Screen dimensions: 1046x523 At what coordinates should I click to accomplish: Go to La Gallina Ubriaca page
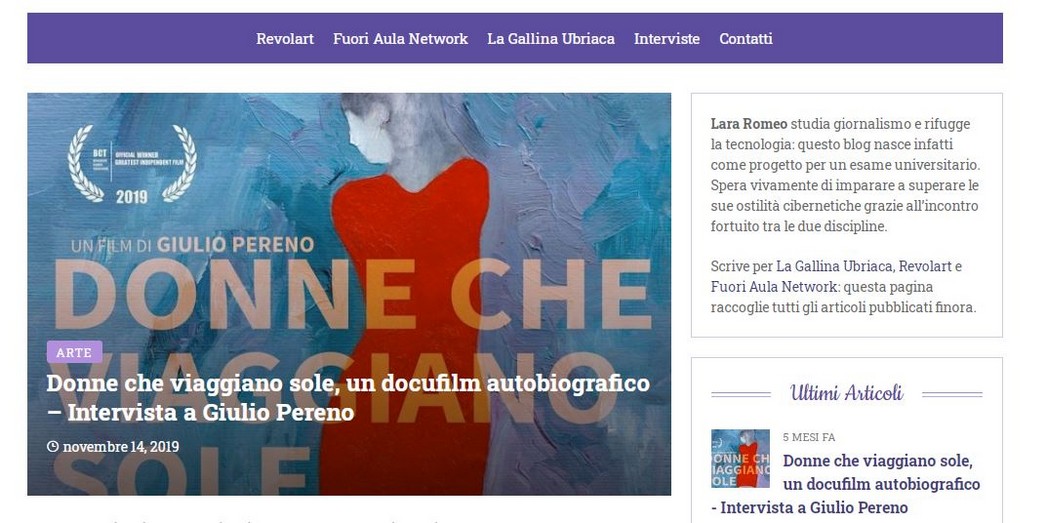(x=551, y=39)
